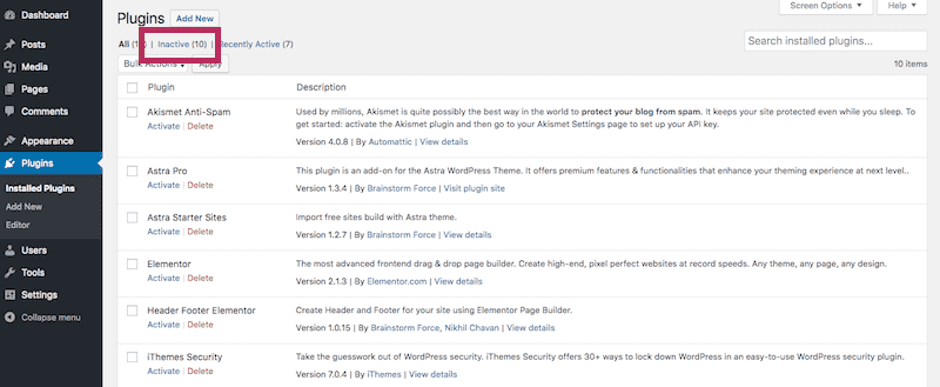View details for Akismet Anti-Spam
Image resolution: width=940 pixels, height=387 pixels.
[x=444, y=142]
